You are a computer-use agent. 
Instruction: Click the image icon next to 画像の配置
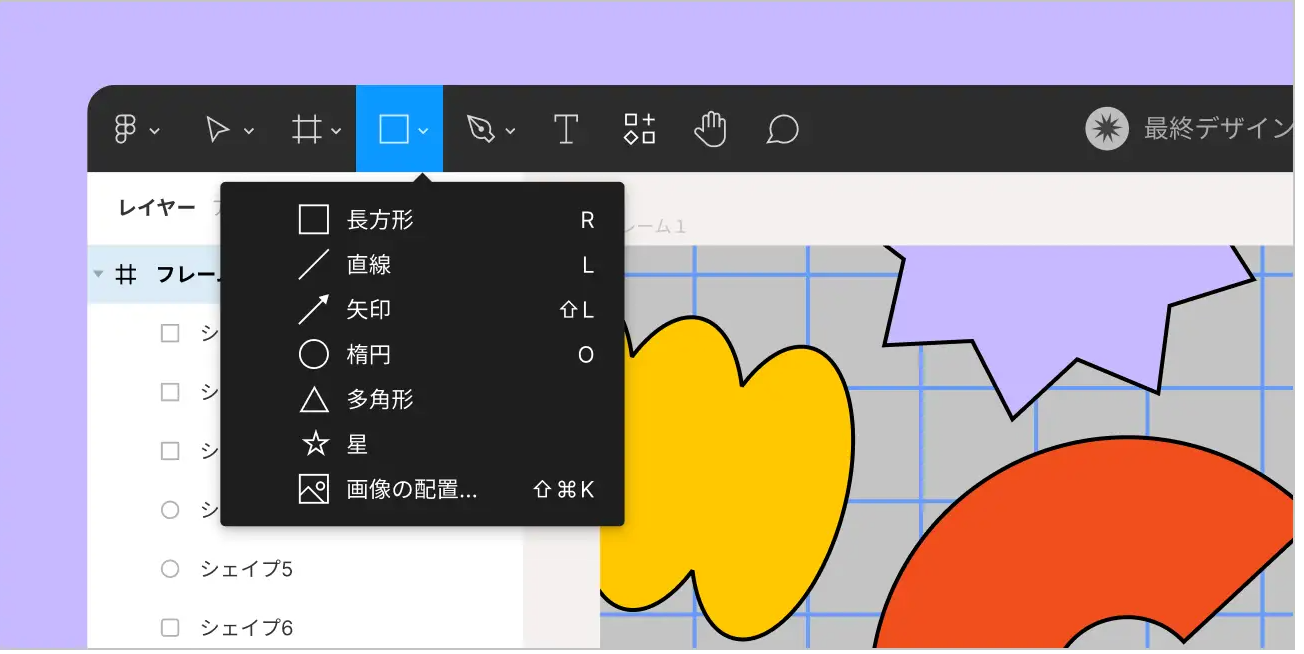[x=314, y=489]
